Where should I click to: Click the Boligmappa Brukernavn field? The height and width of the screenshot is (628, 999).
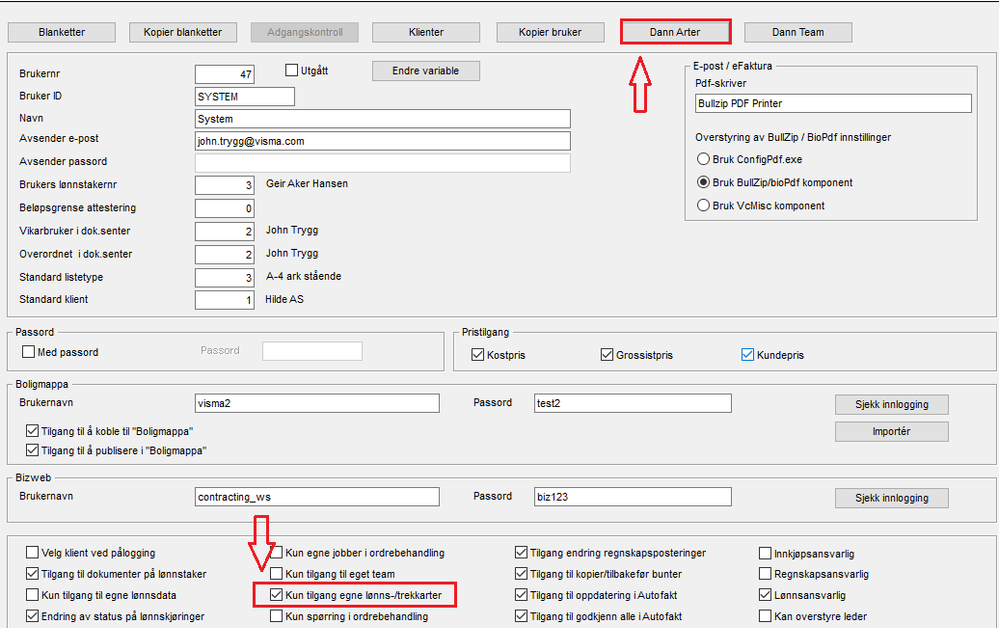[317, 403]
